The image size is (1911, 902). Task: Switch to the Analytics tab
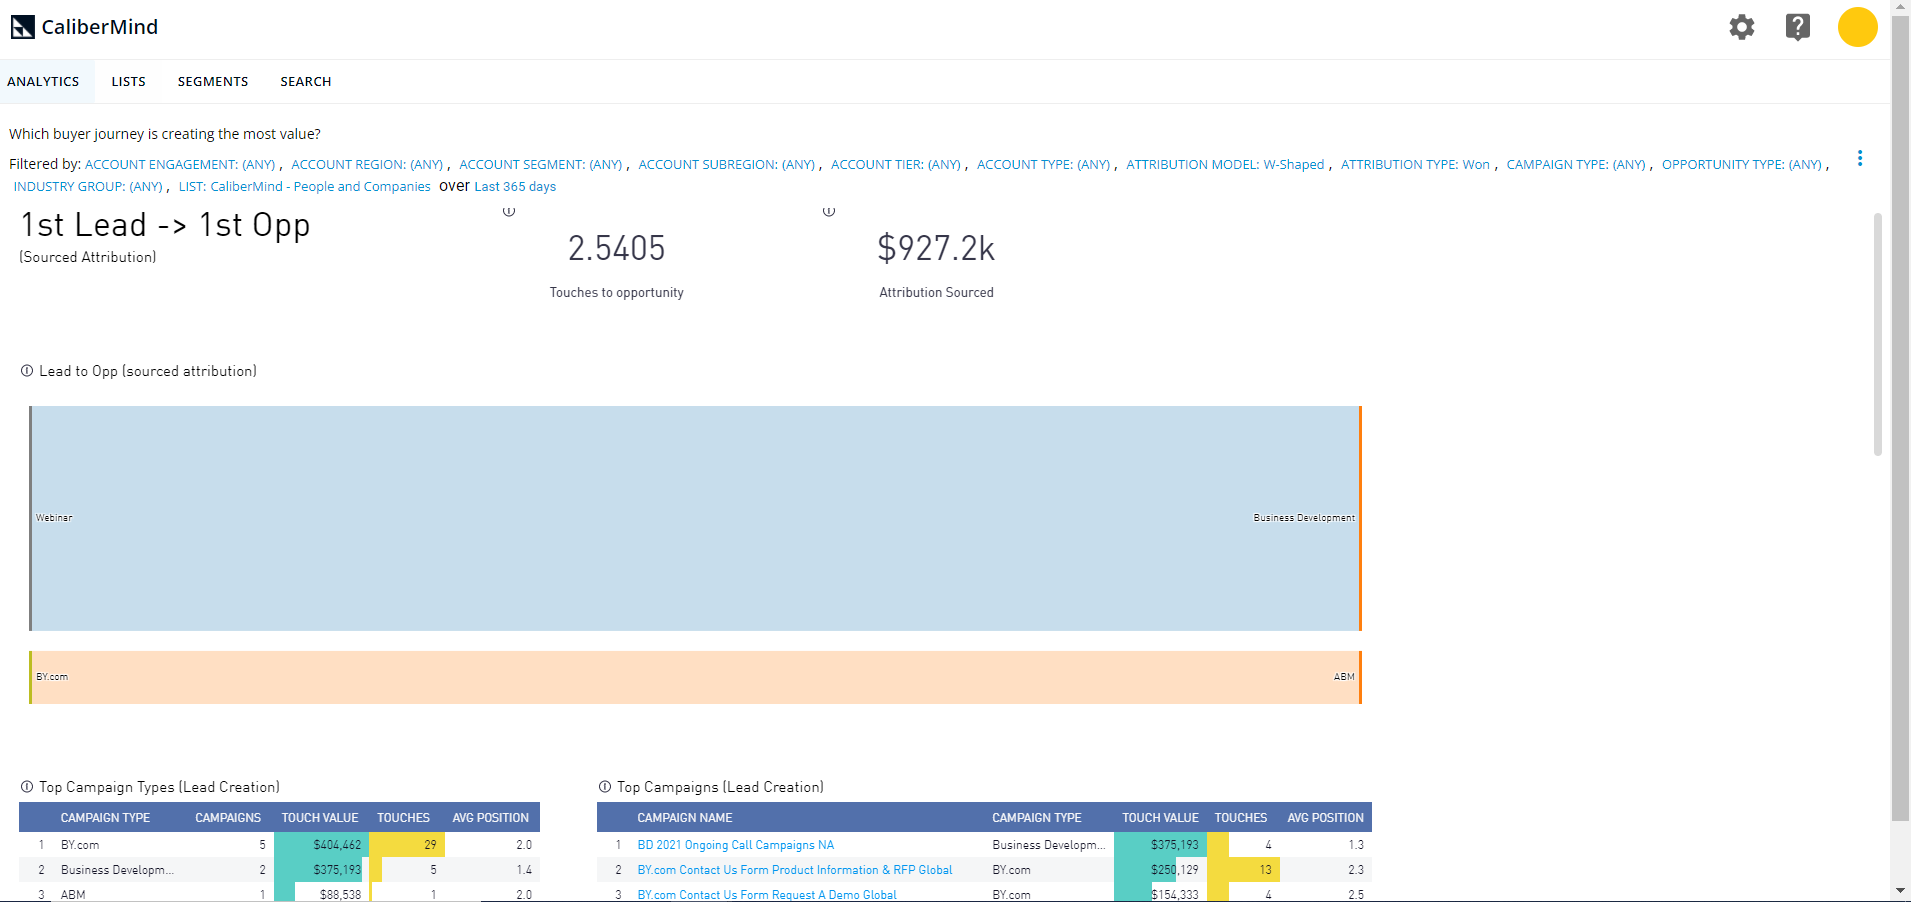point(43,82)
